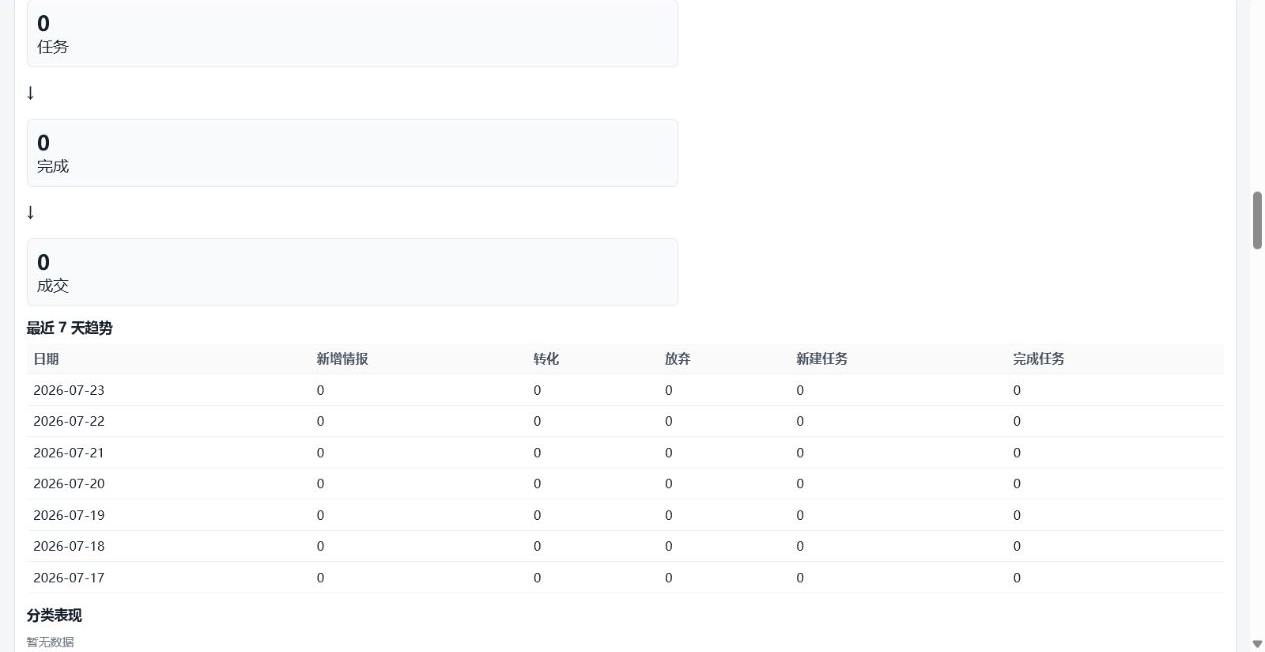Screen dimensions: 1265x652
Task: Click the 日期 column header
Action: coord(46,359)
